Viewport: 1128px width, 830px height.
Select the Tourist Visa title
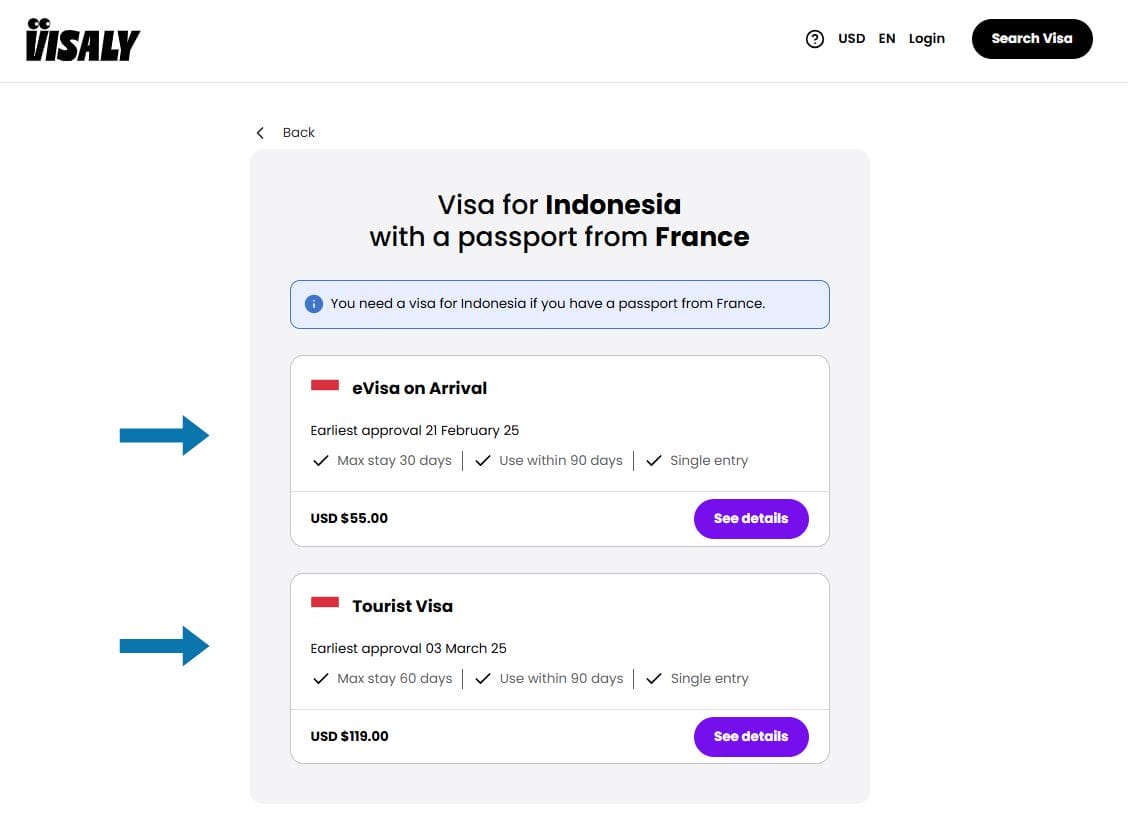pyautogui.click(x=403, y=606)
